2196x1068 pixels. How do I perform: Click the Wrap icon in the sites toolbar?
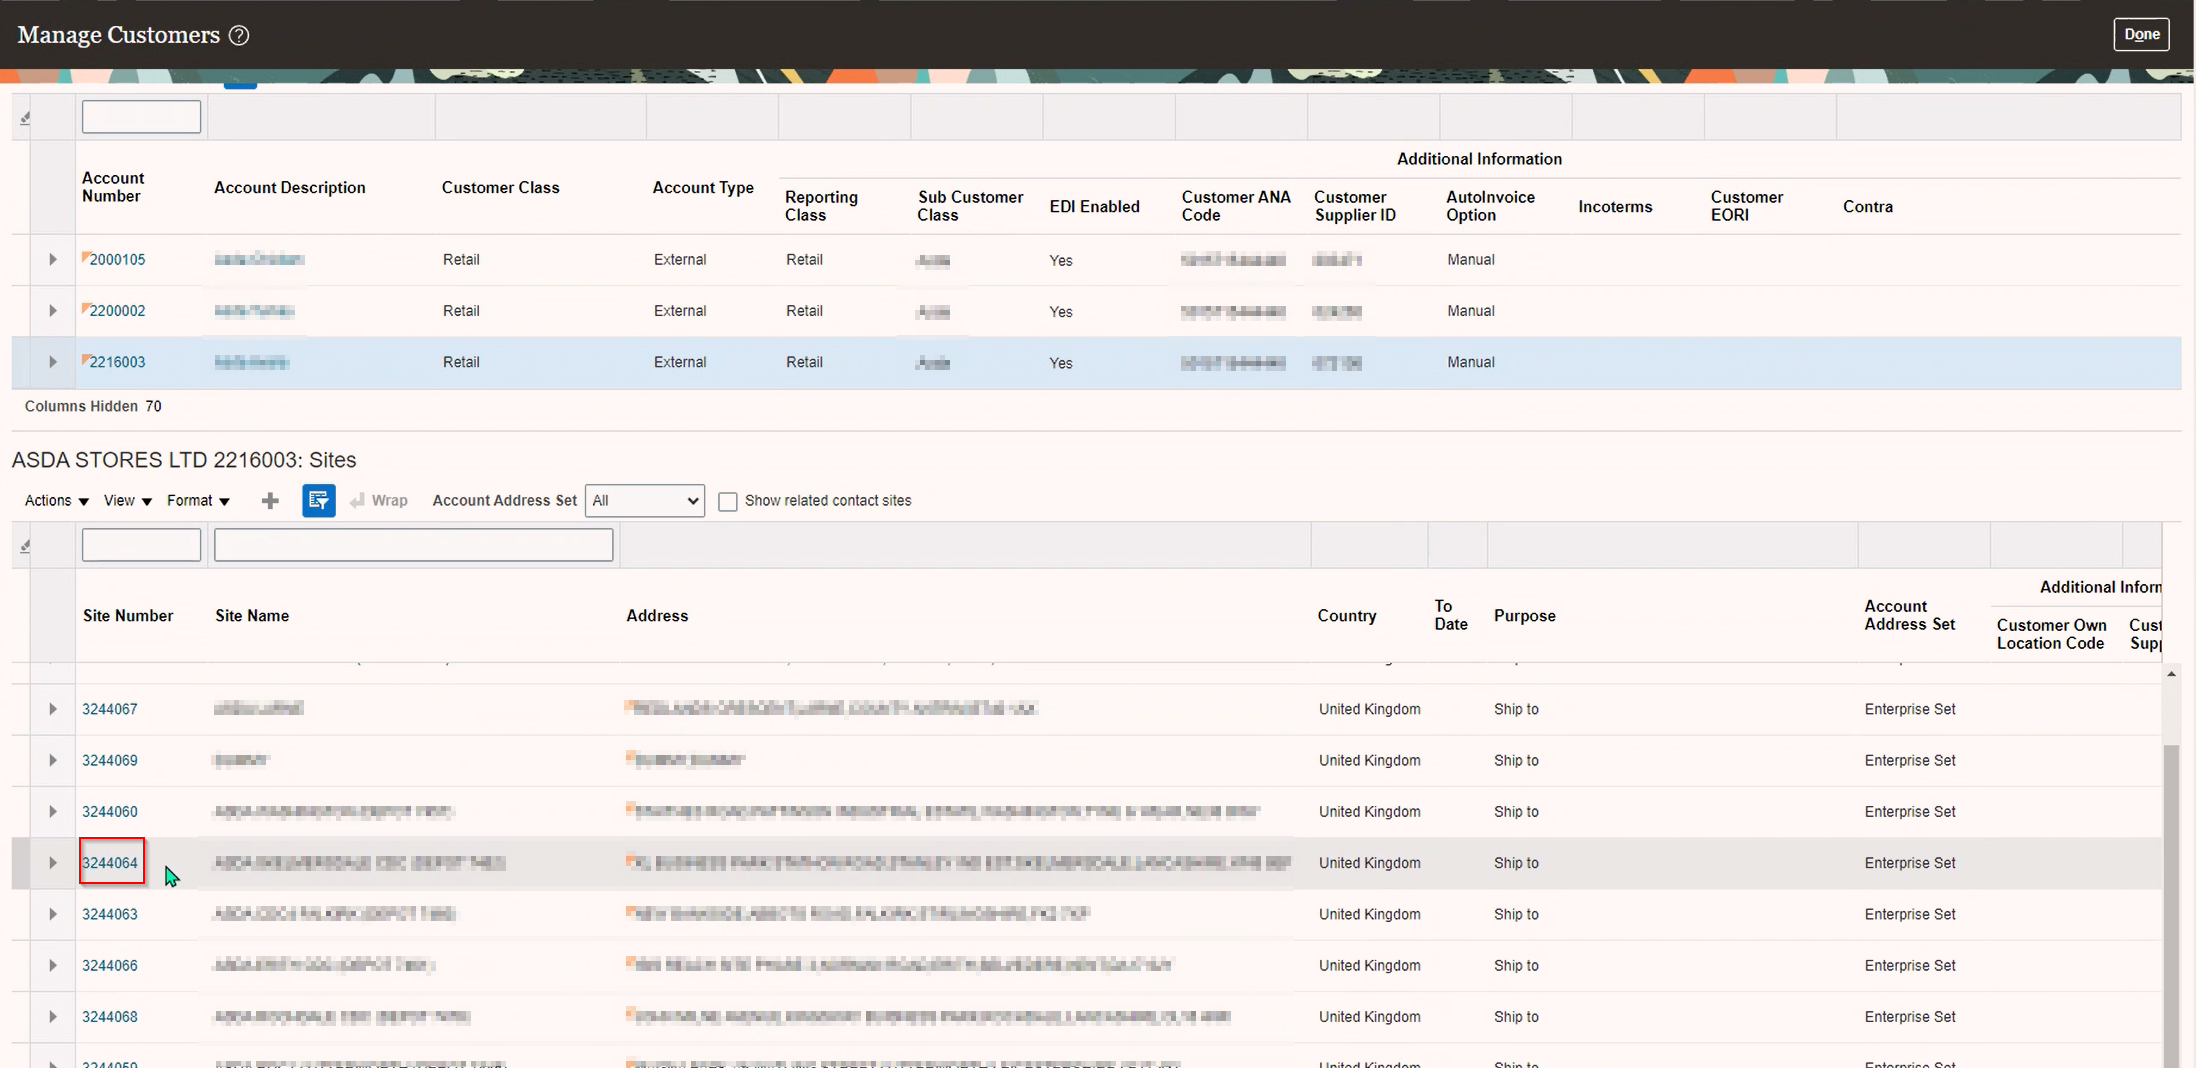pos(357,500)
